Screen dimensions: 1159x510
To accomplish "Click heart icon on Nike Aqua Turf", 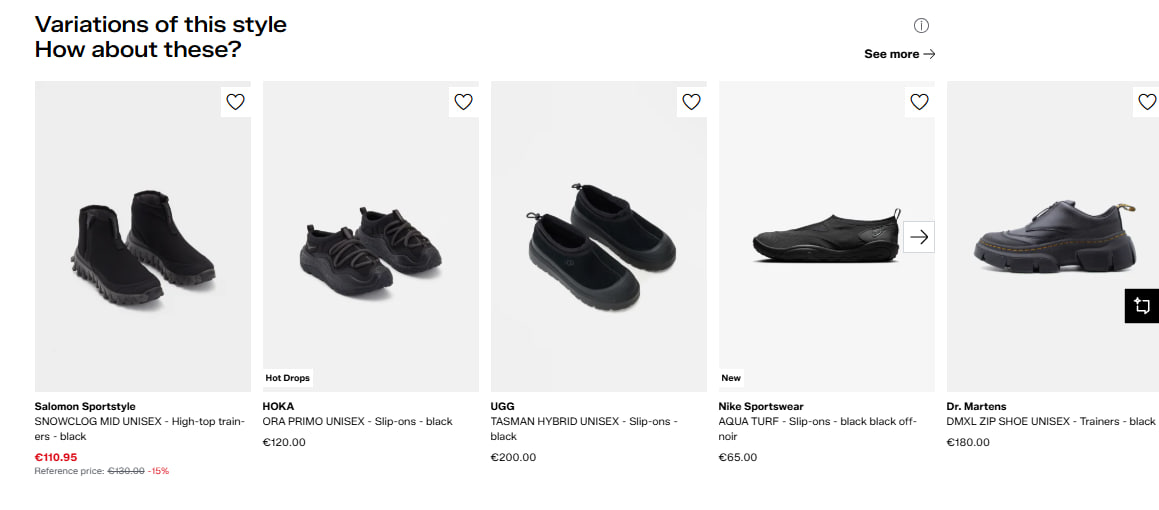I will click(x=919, y=101).
